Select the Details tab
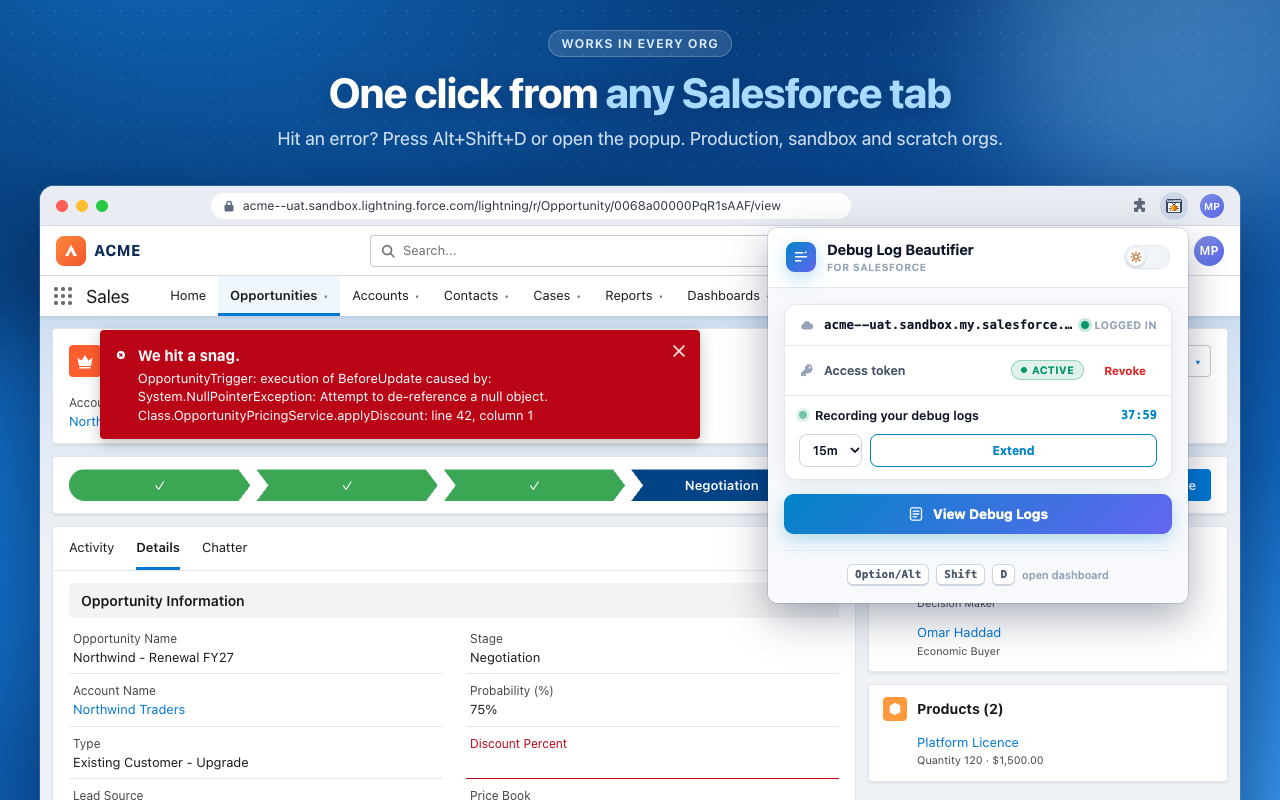This screenshot has width=1280, height=800. pyautogui.click(x=158, y=548)
